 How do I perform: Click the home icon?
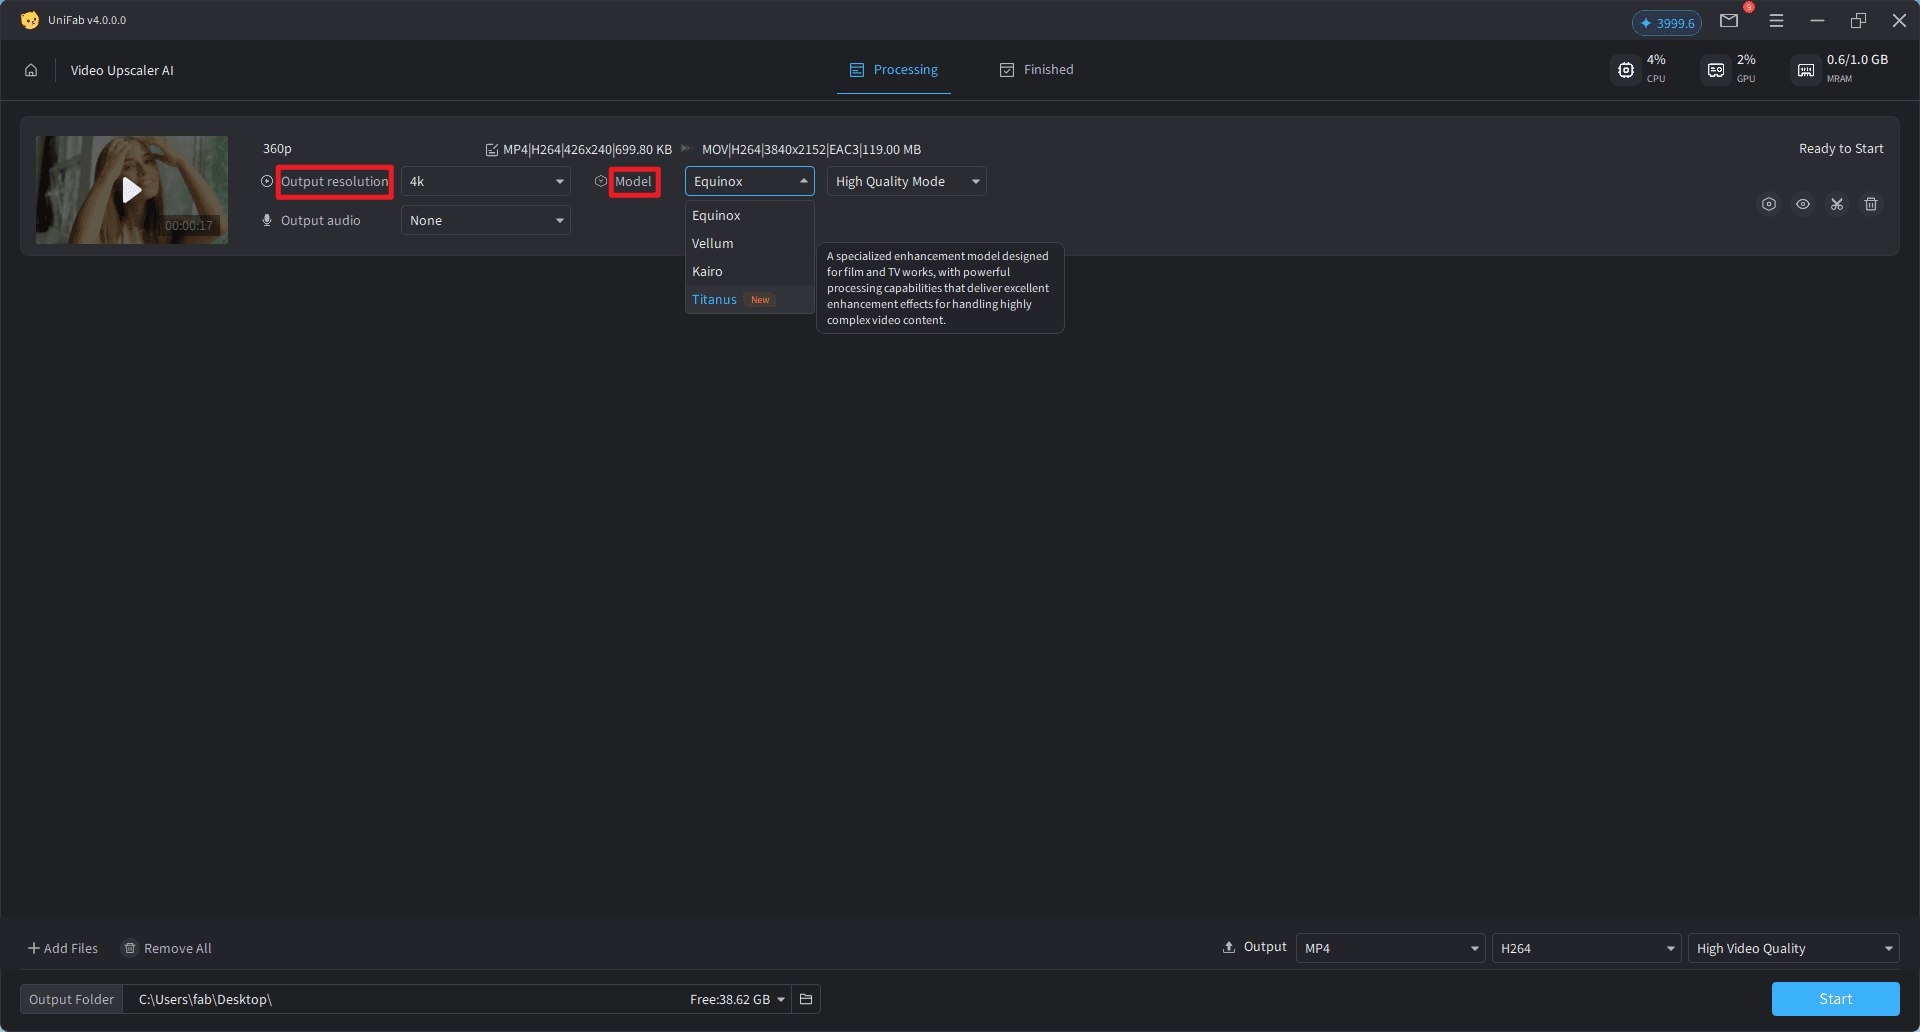(x=31, y=70)
